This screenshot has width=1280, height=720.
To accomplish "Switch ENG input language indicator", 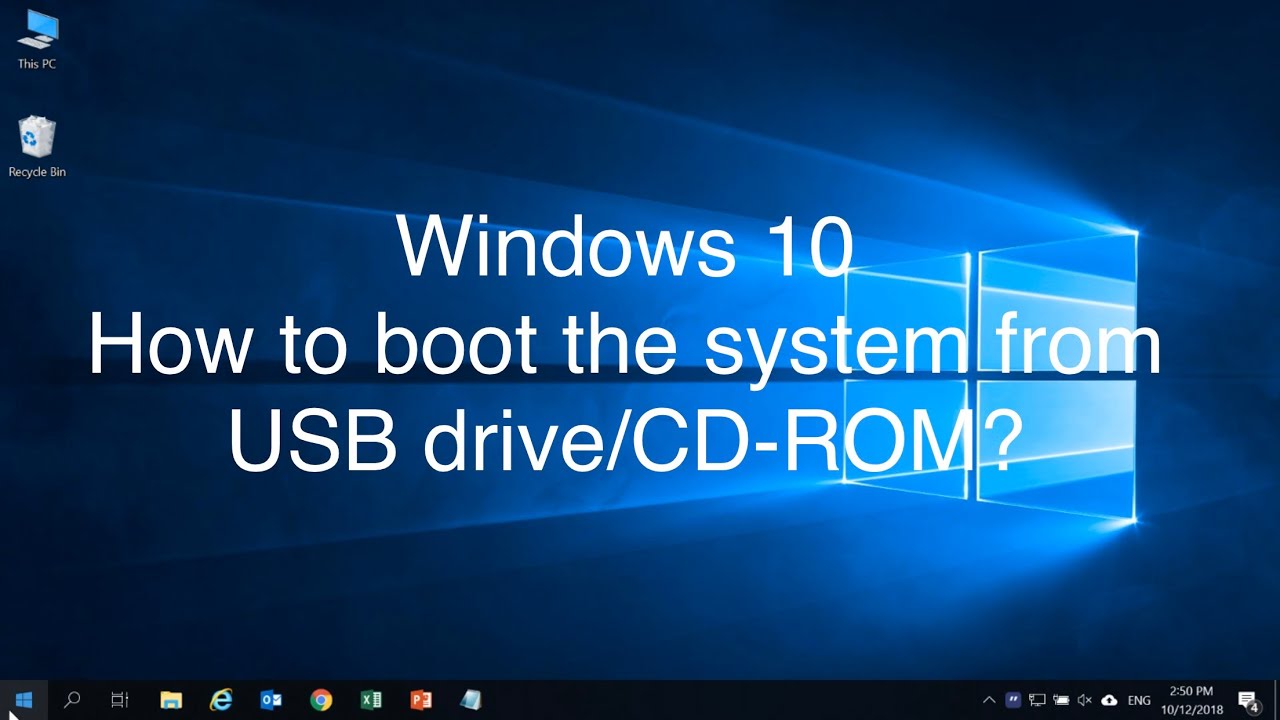I will pyautogui.click(x=1140, y=701).
